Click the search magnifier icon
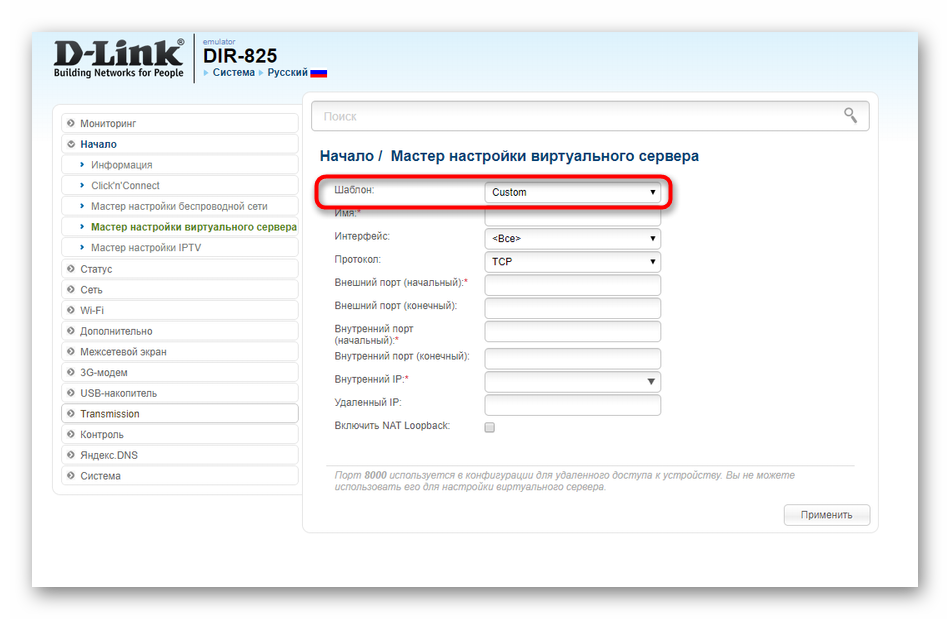This screenshot has width=950, height=619. [850, 116]
